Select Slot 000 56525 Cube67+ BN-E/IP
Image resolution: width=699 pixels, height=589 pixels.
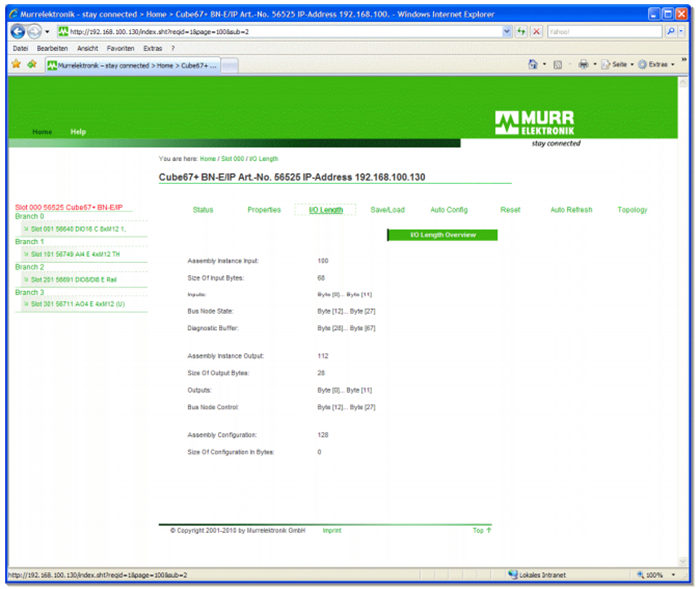[69, 207]
